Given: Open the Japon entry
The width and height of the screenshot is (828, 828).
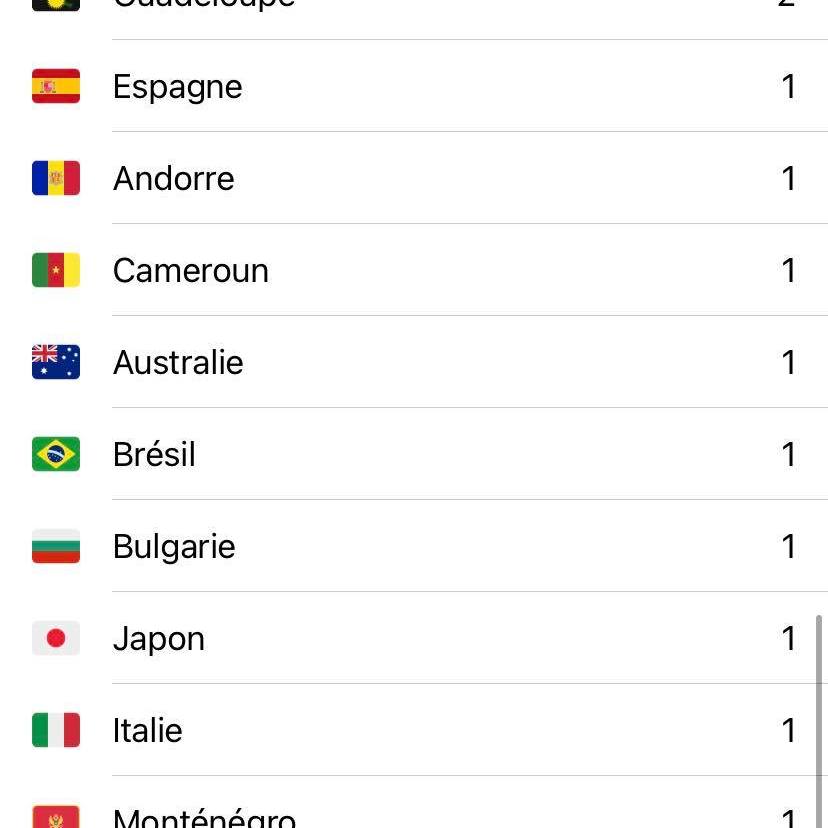Looking at the screenshot, I should [x=159, y=639].
